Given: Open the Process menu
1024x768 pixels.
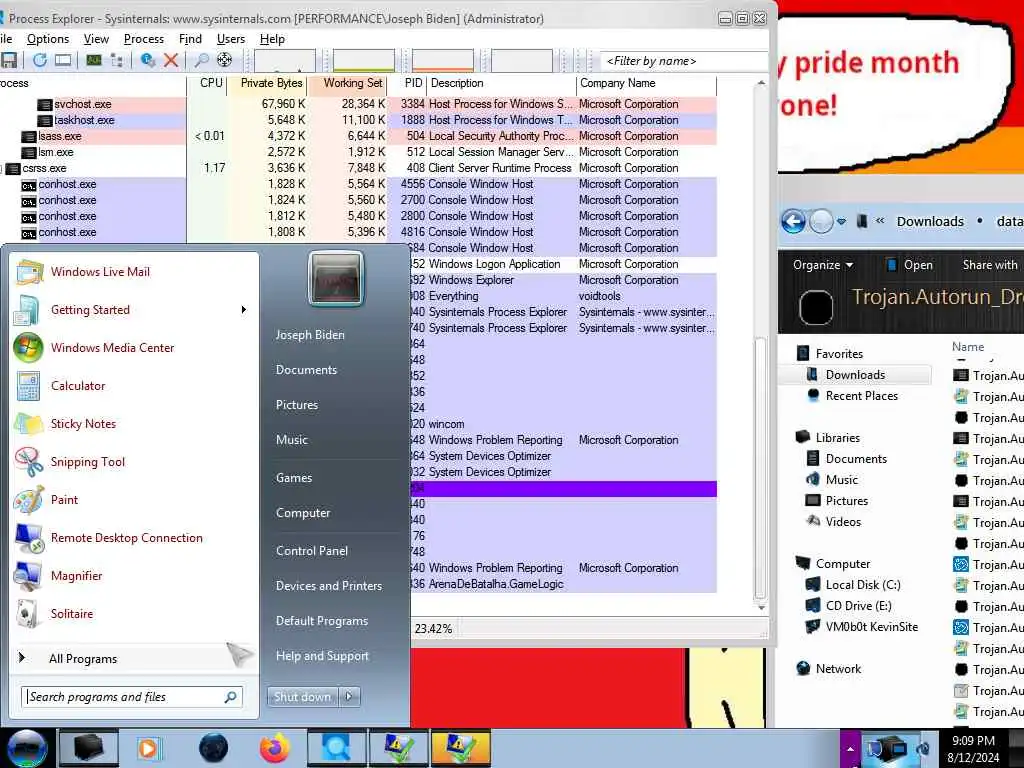Looking at the screenshot, I should (x=144, y=39).
